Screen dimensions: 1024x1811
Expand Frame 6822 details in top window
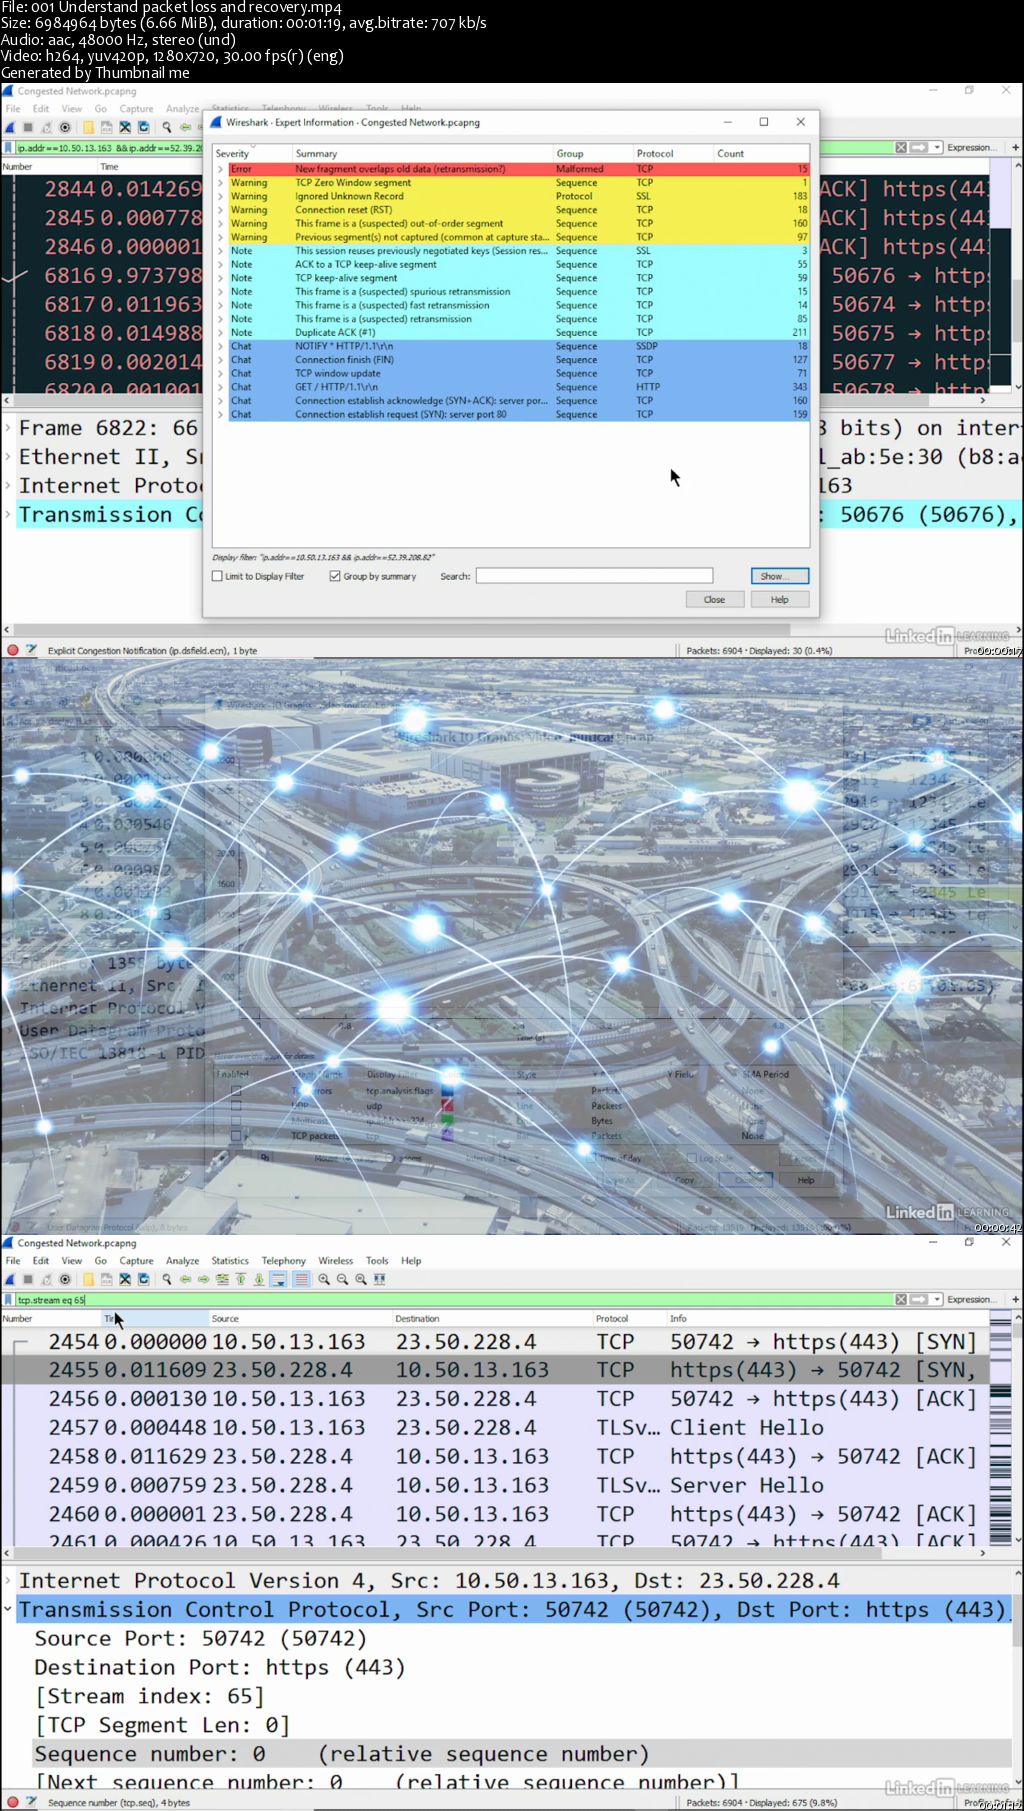point(8,428)
